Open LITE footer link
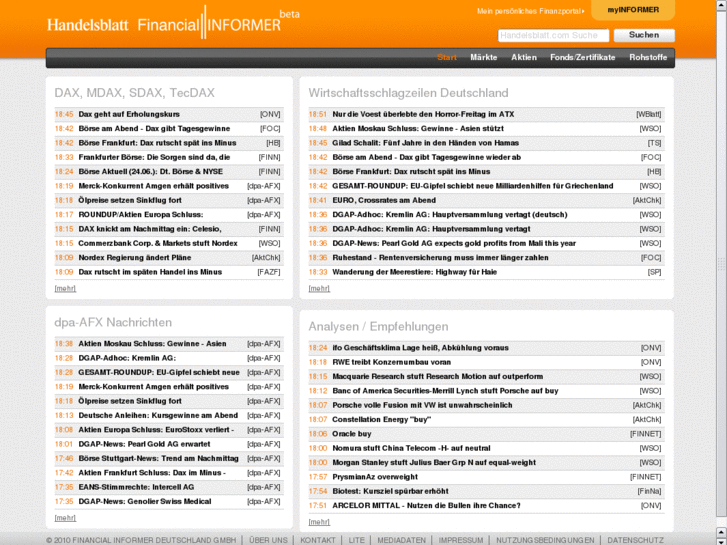 click(x=356, y=540)
